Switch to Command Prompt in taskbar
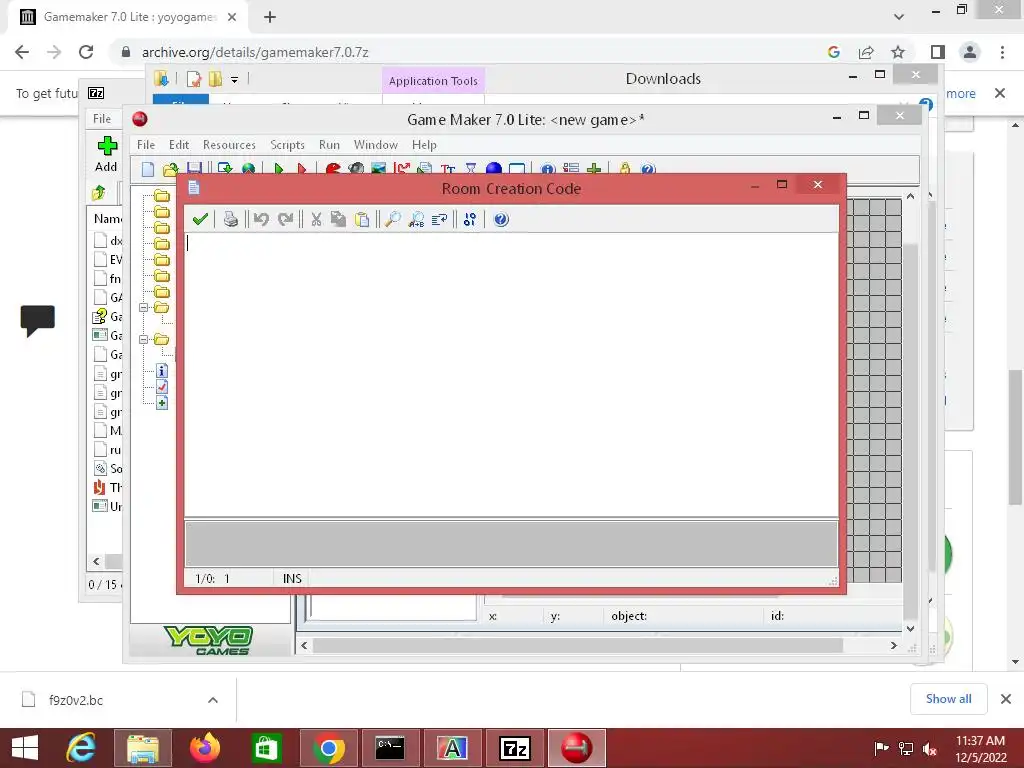The height and width of the screenshot is (768, 1024). click(x=390, y=748)
